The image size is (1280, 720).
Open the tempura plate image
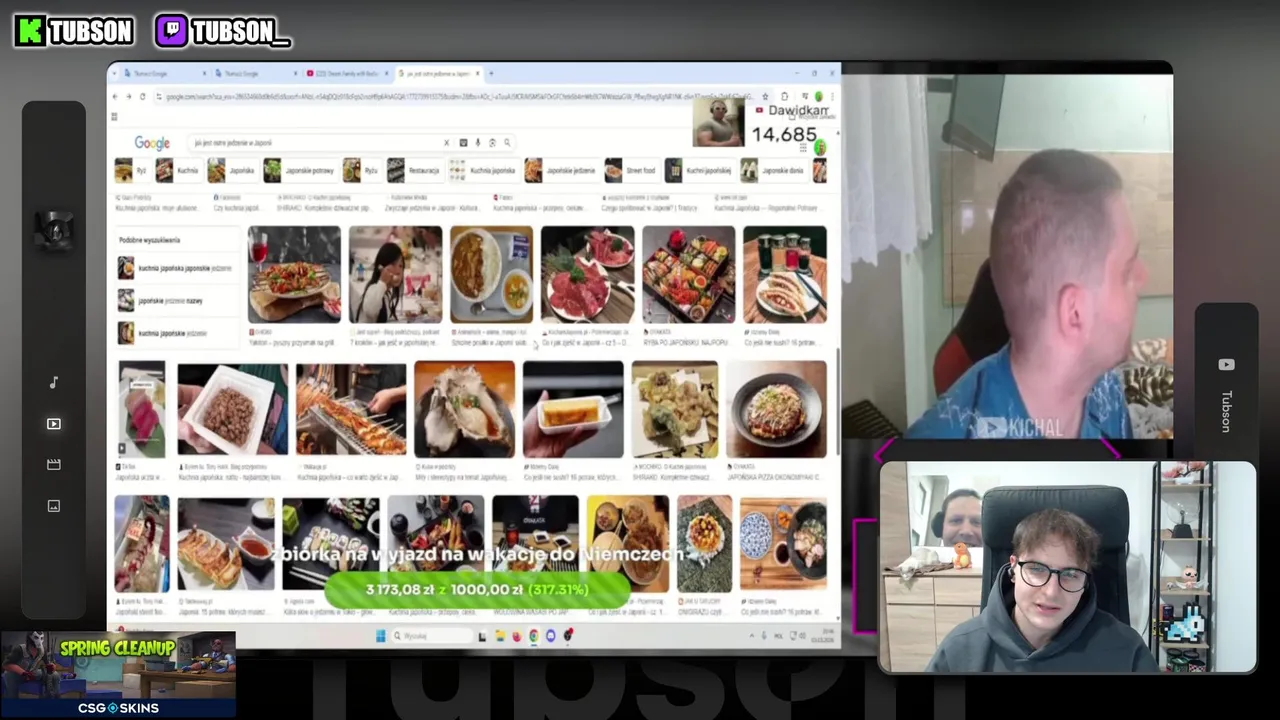[674, 409]
